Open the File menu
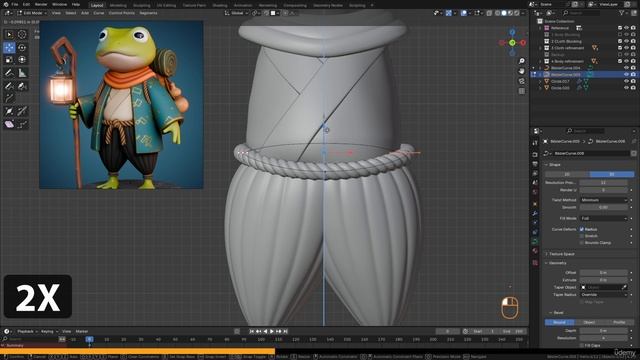The width and height of the screenshot is (640, 360). (15, 4)
